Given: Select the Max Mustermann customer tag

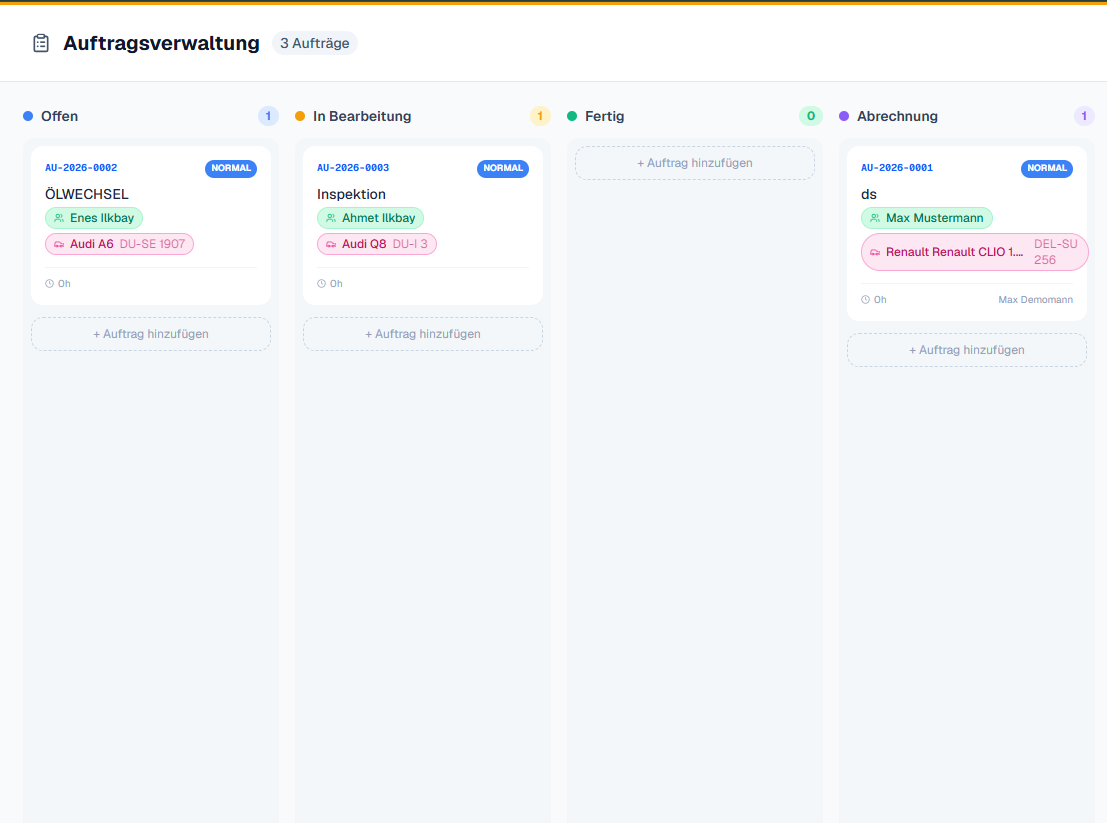Looking at the screenshot, I should 927,218.
